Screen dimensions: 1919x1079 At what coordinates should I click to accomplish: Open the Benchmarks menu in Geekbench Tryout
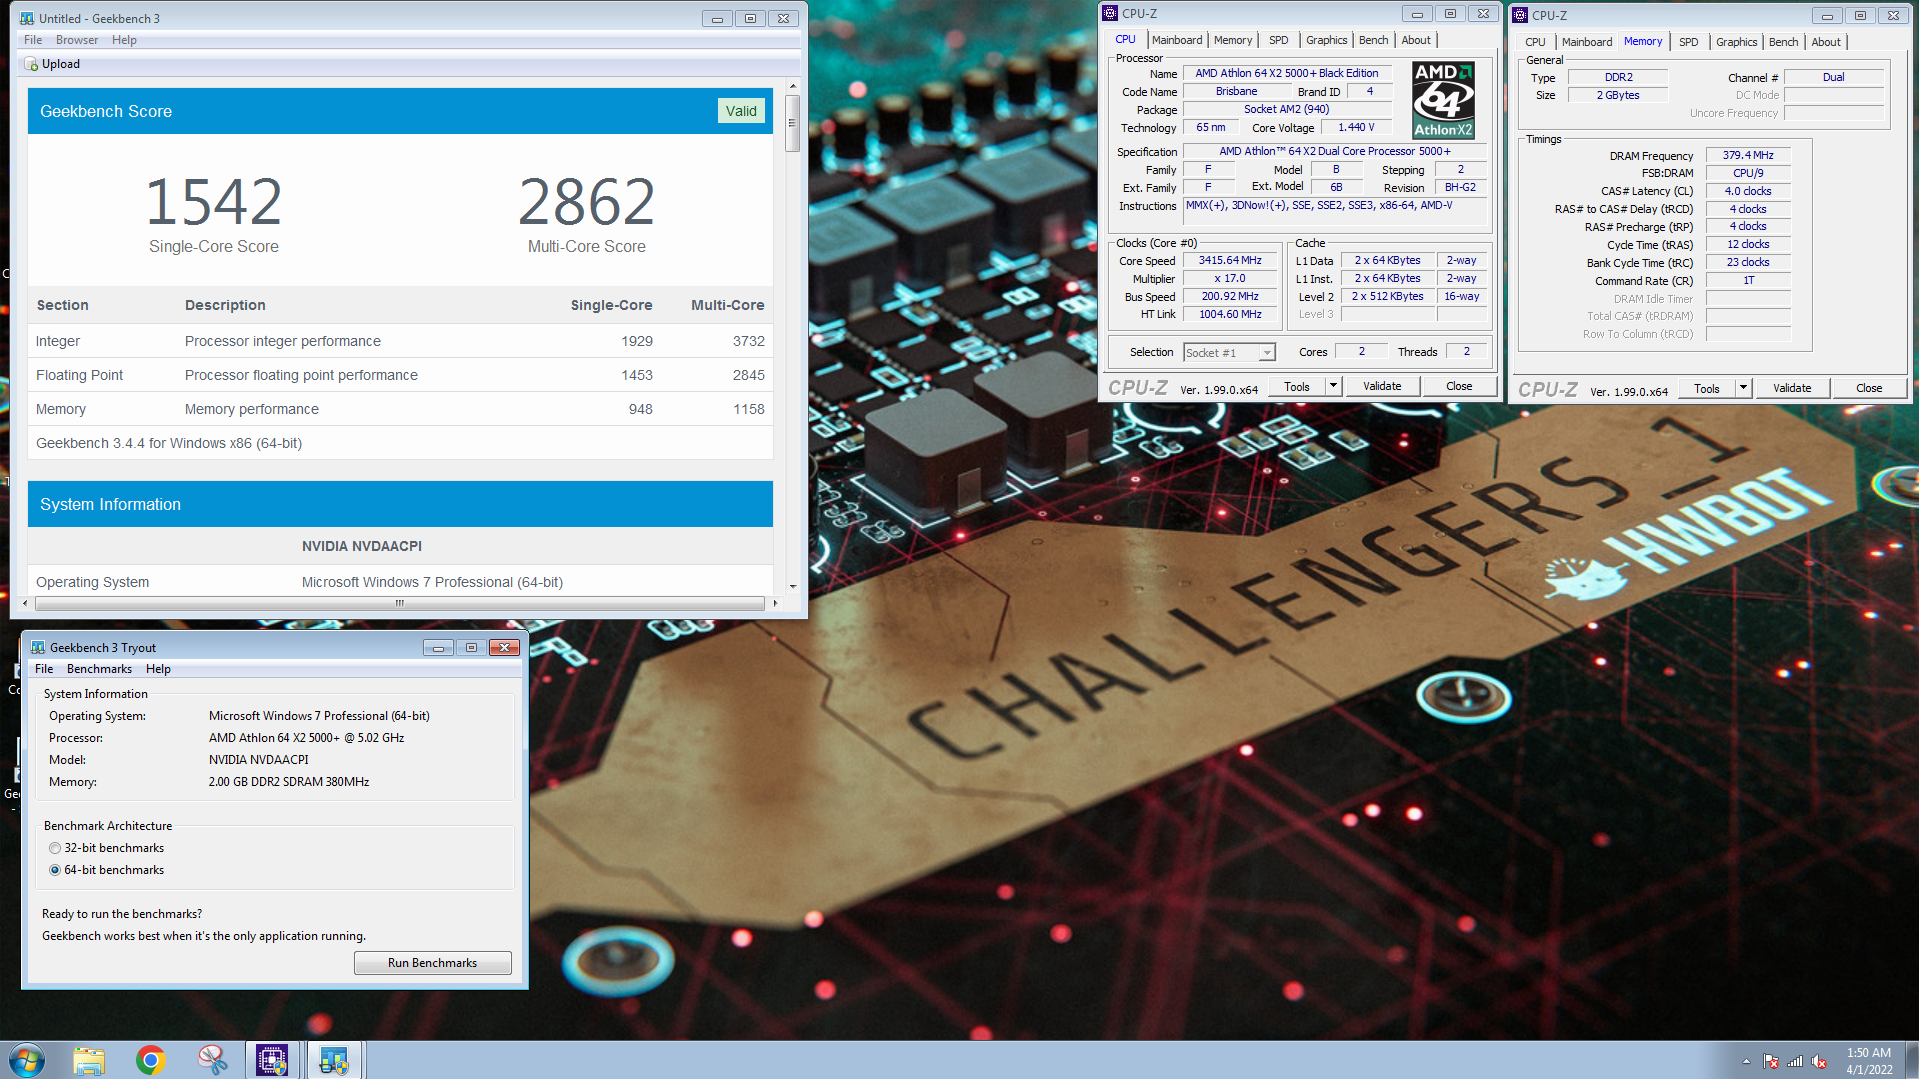pyautogui.click(x=99, y=669)
